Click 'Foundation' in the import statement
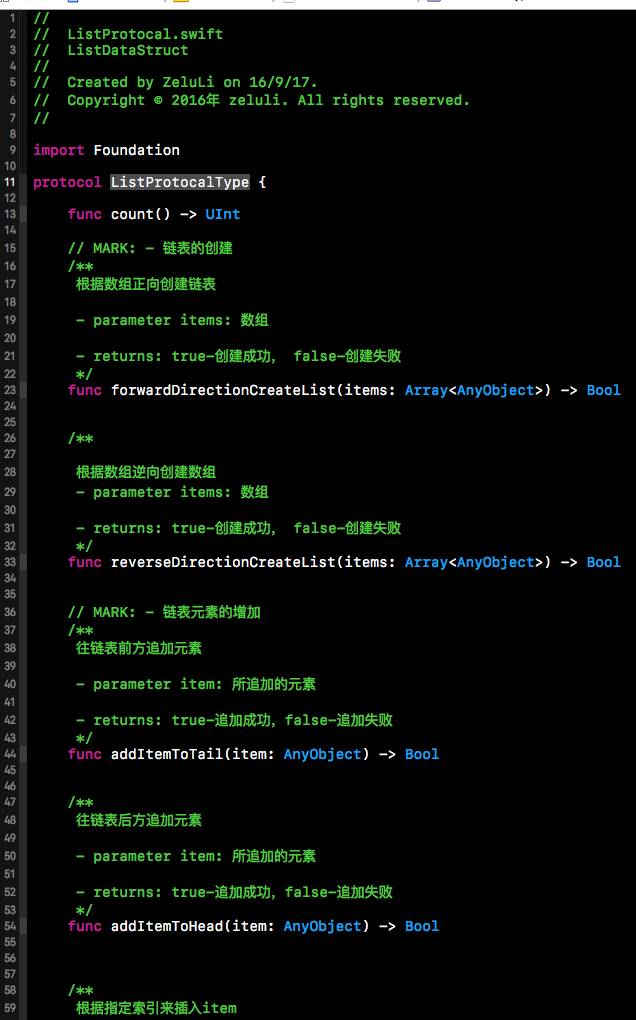This screenshot has width=636, height=1020. [x=137, y=150]
